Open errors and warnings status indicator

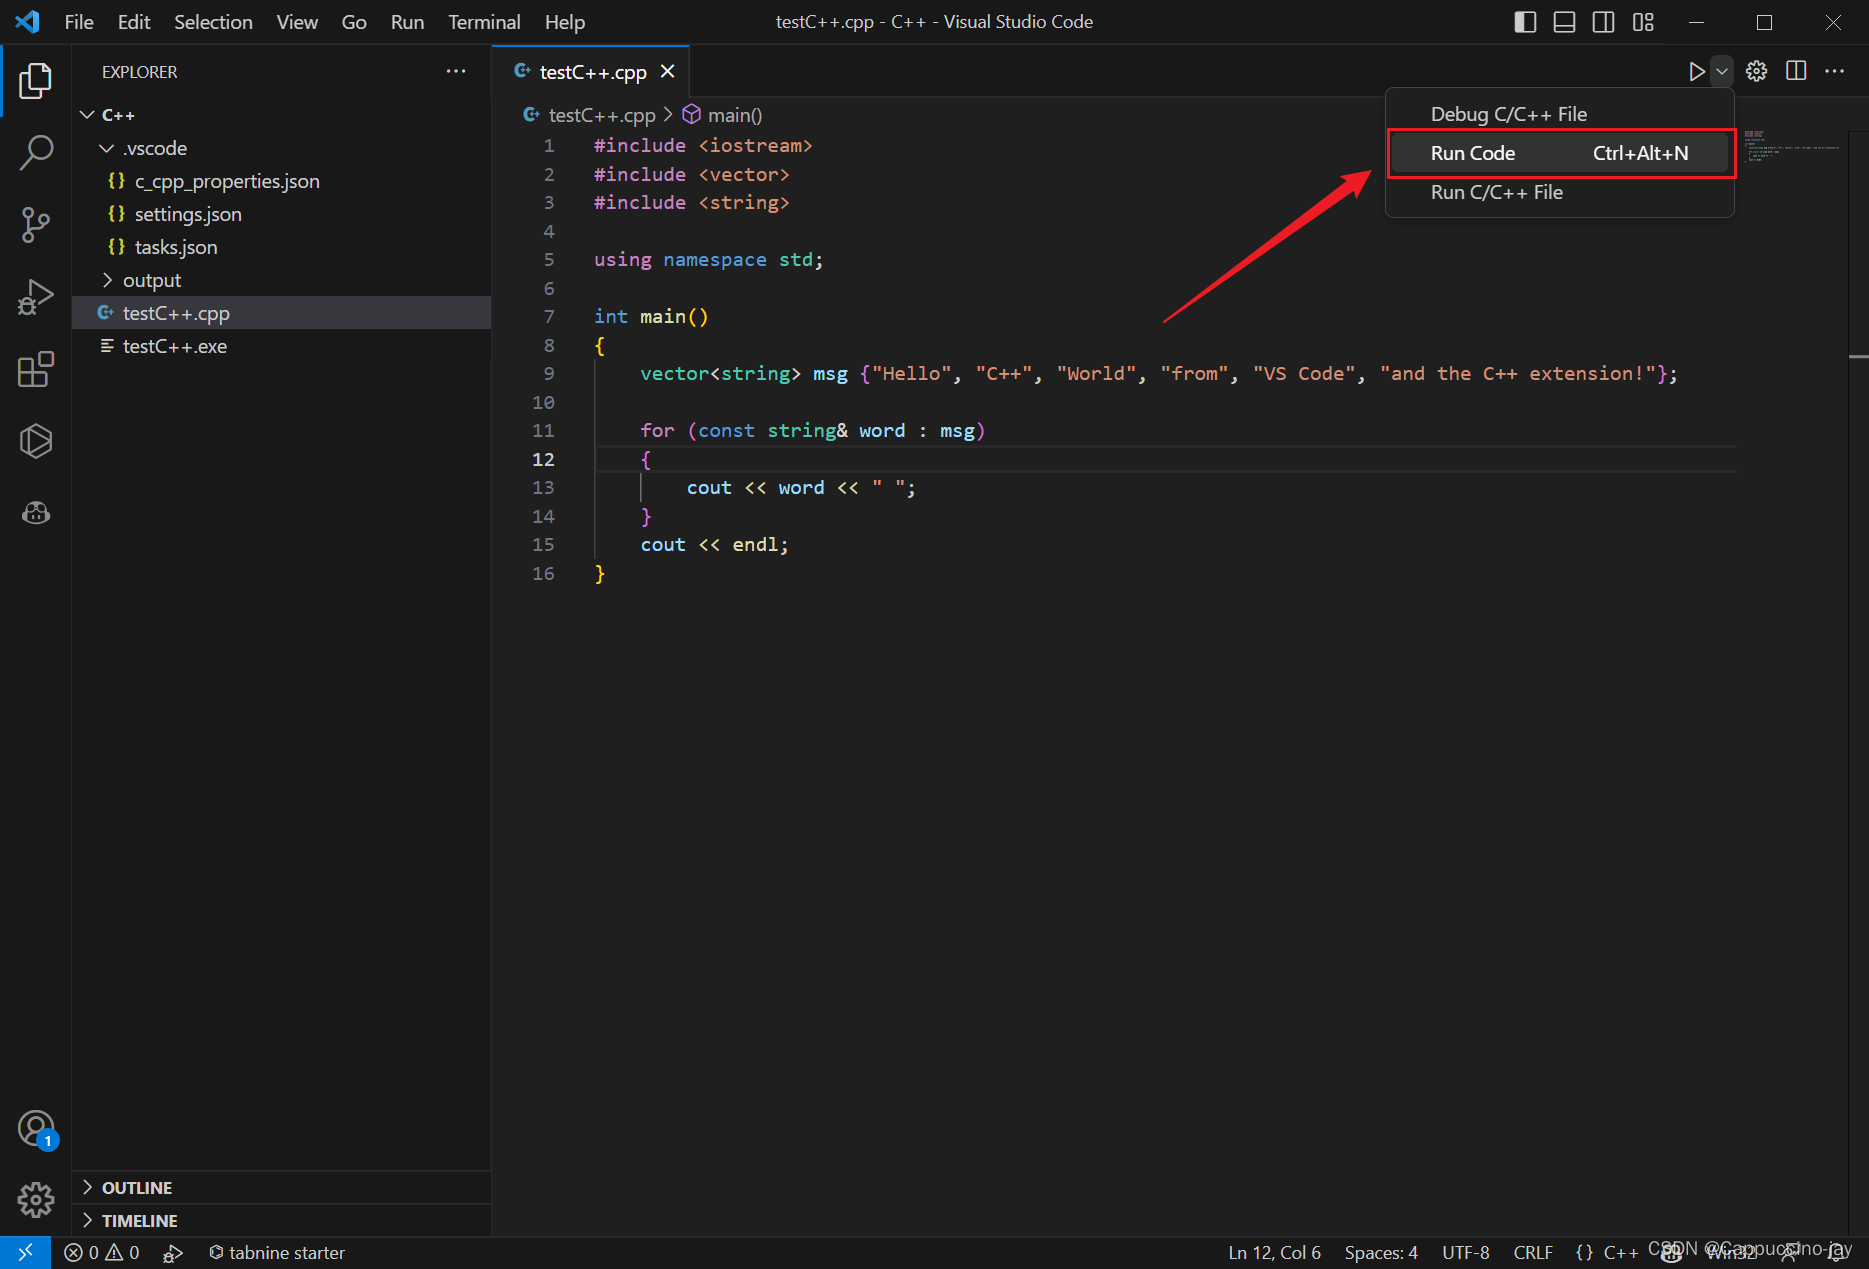point(102,1252)
